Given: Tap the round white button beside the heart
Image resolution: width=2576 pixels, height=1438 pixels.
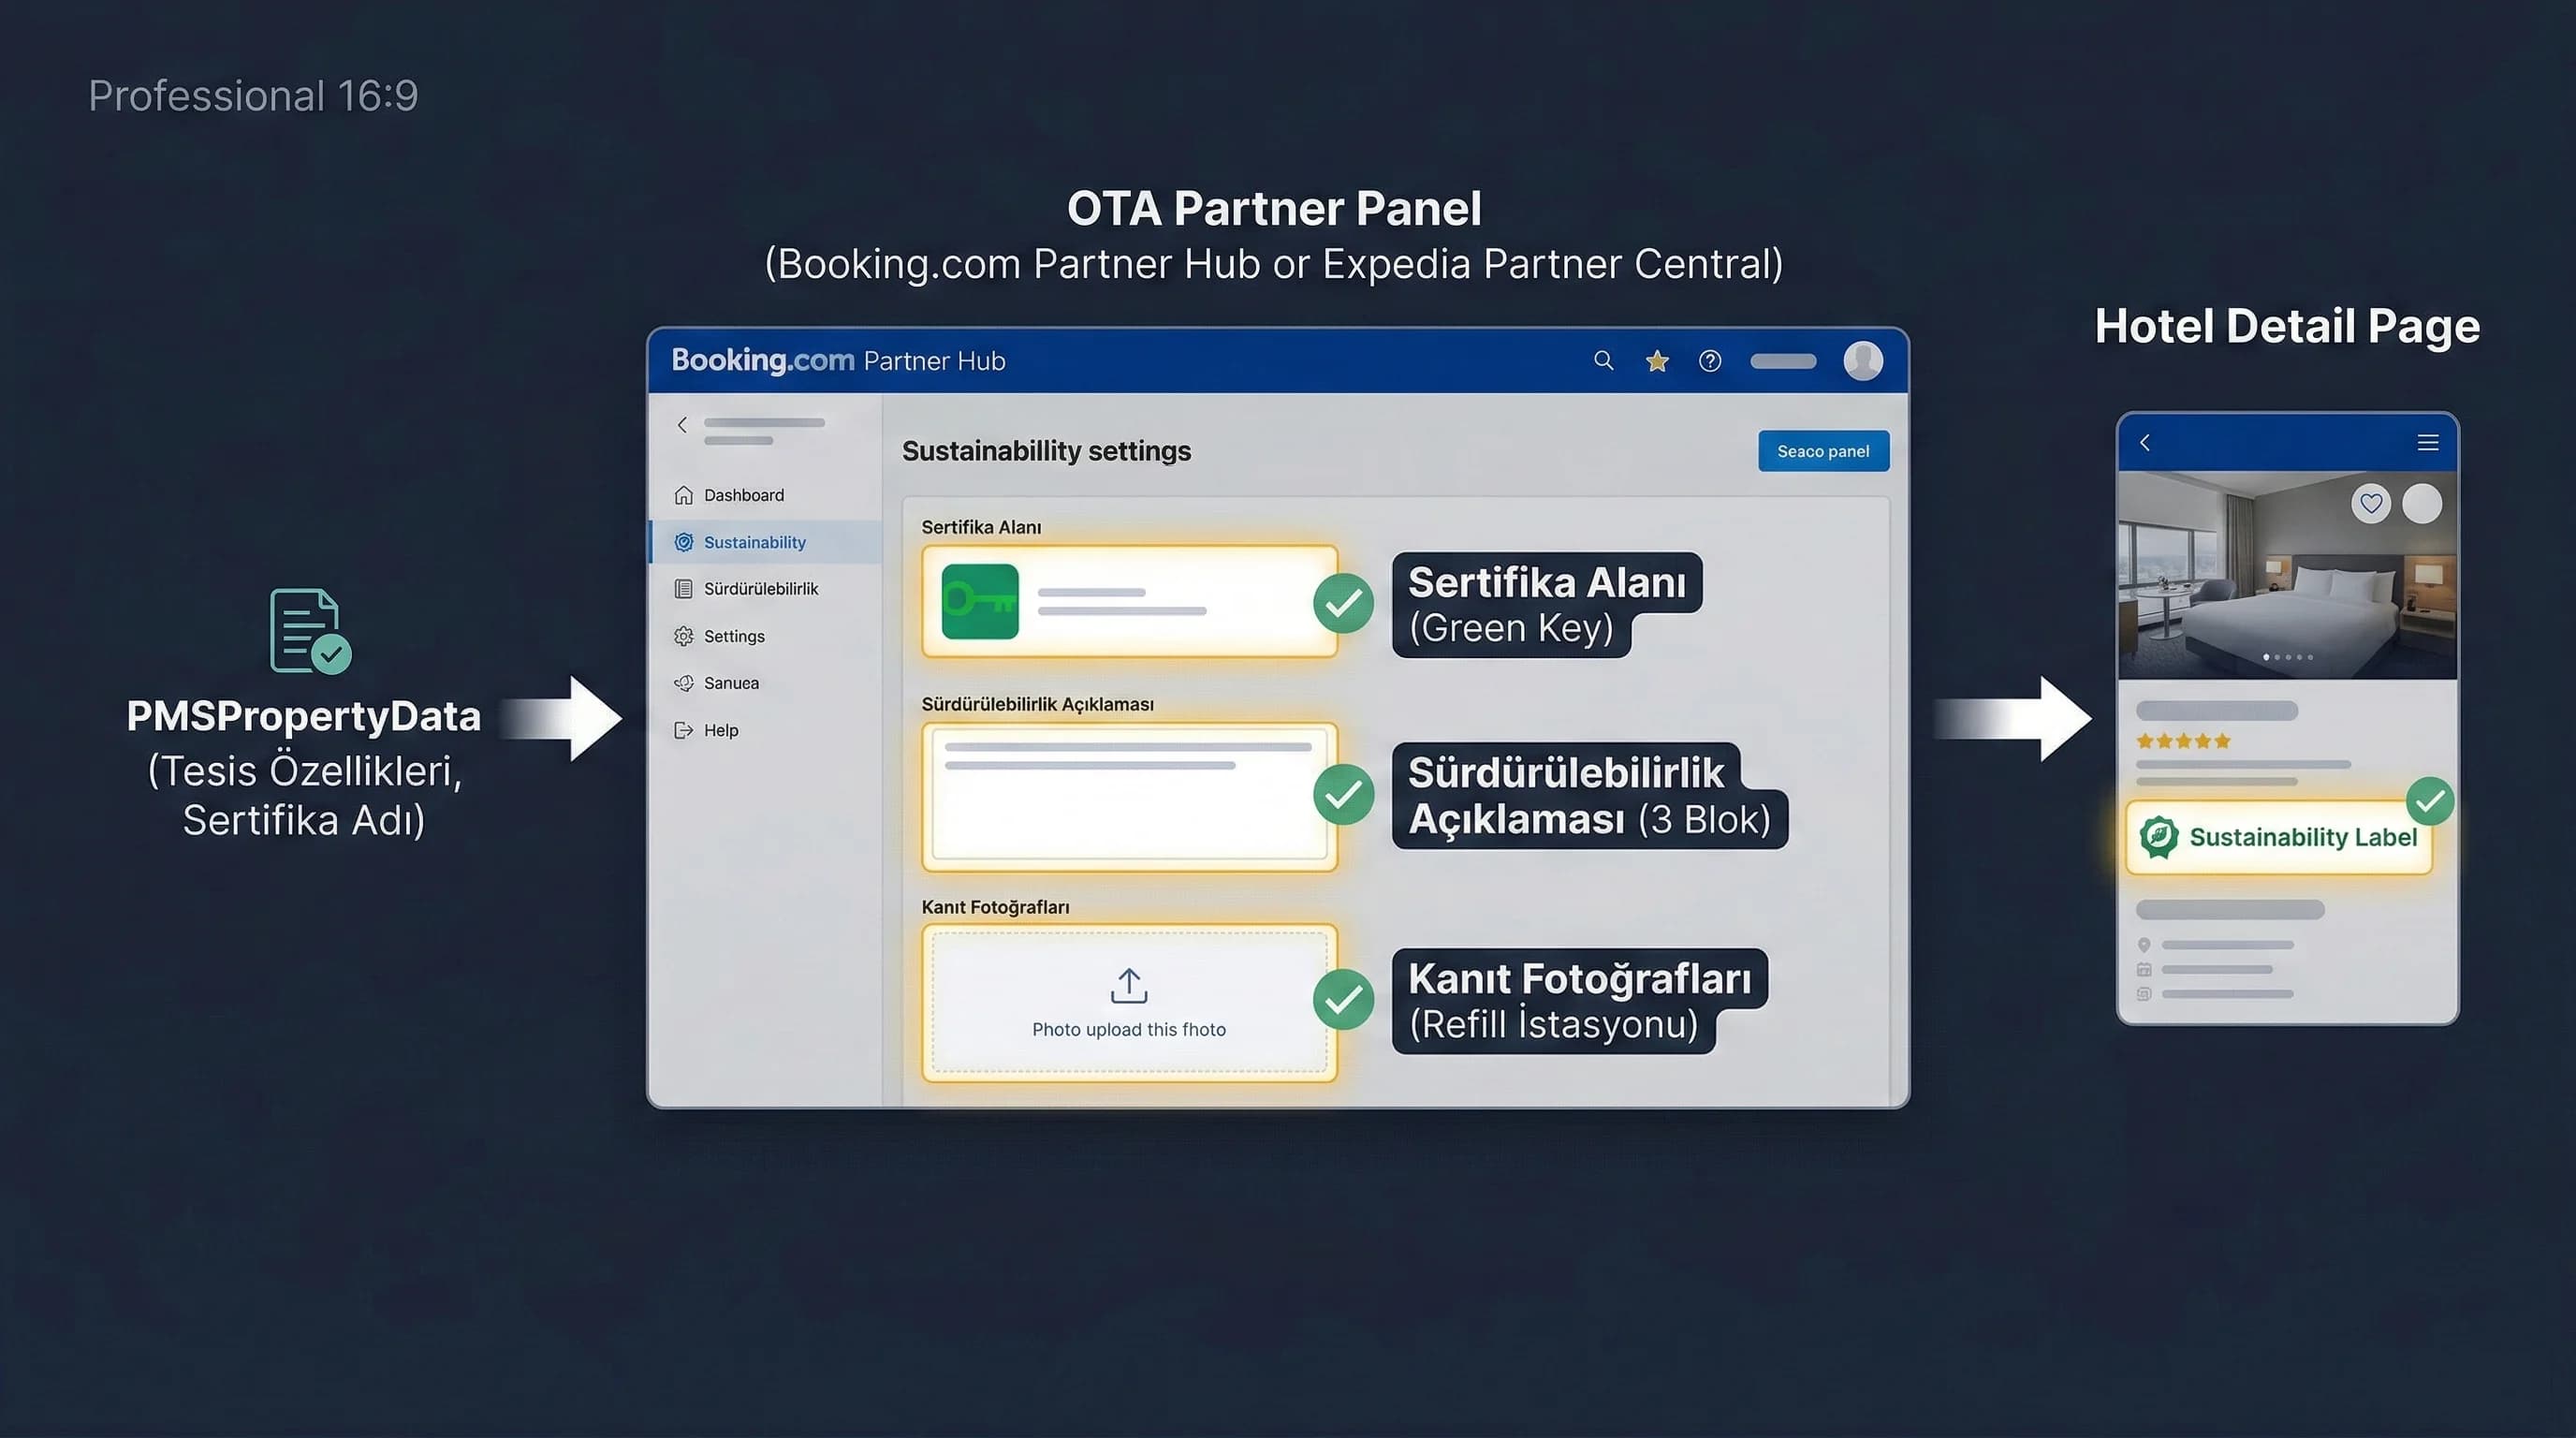Looking at the screenshot, I should pos(2422,503).
